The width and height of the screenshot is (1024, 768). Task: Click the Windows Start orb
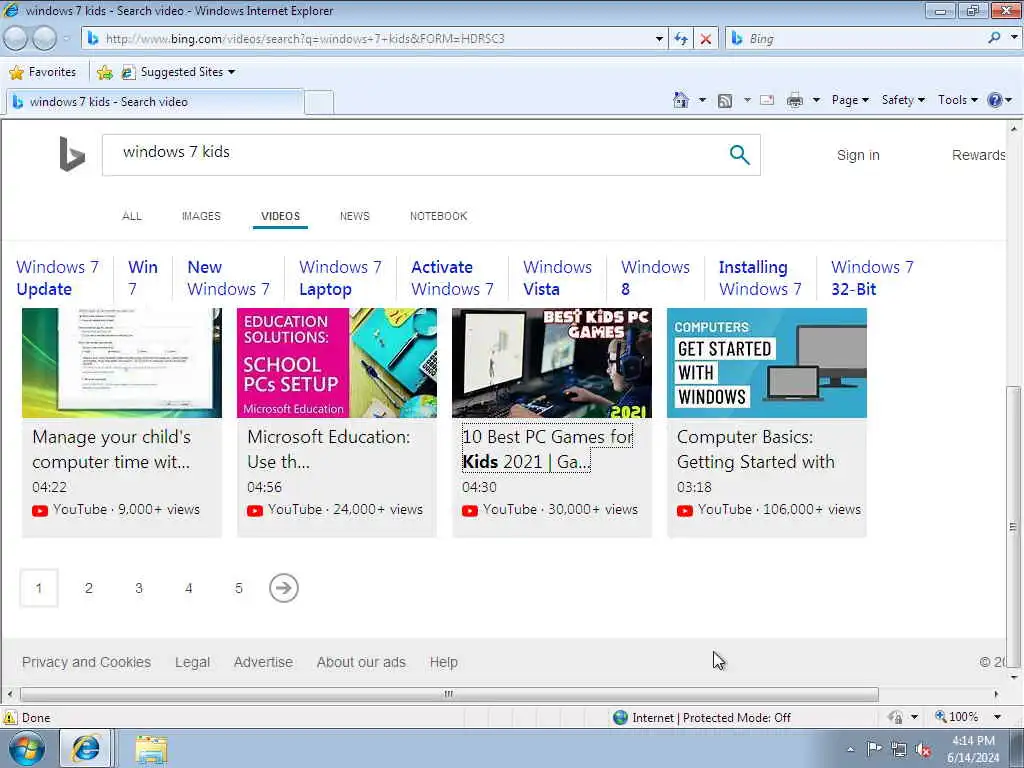pyautogui.click(x=27, y=748)
